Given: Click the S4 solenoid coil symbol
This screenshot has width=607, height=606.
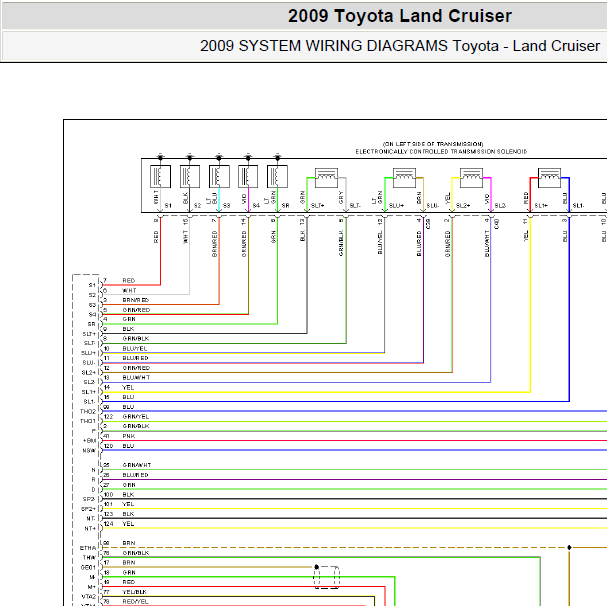Looking at the screenshot, I should click(248, 177).
